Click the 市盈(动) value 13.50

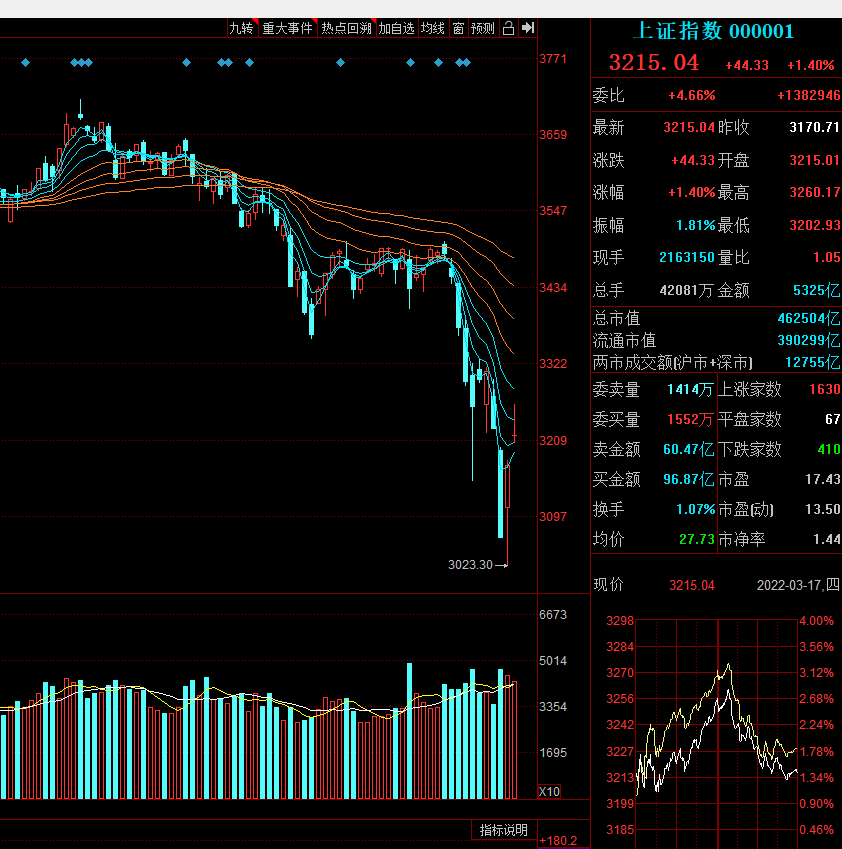(823, 510)
